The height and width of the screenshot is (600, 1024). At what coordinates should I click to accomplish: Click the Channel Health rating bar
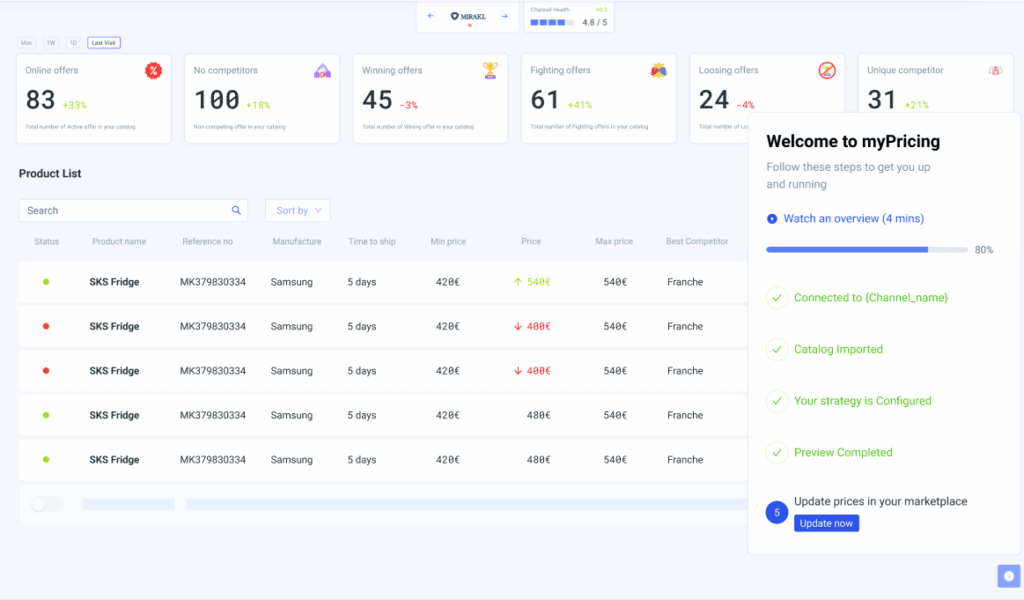(x=552, y=22)
